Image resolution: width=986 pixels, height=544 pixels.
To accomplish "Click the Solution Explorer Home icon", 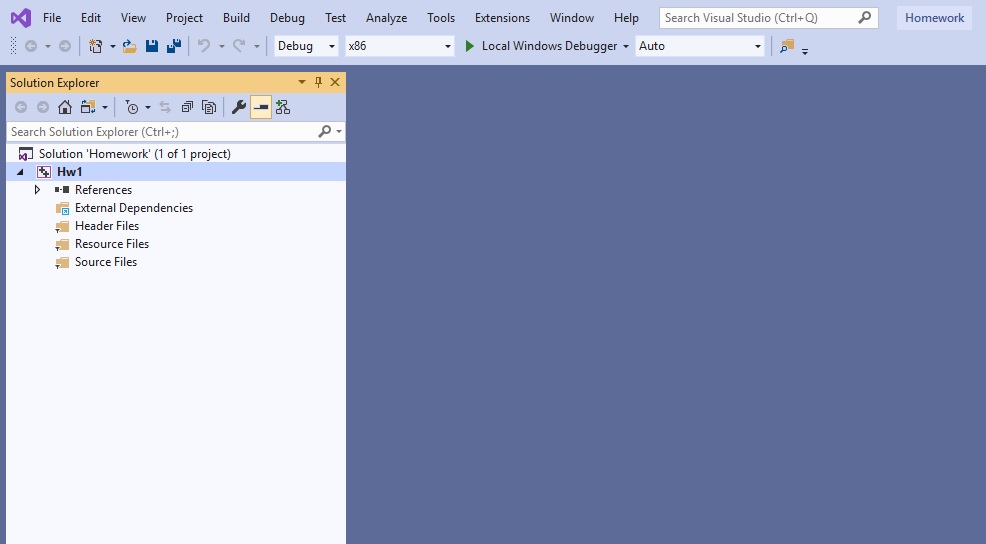I will (65, 108).
